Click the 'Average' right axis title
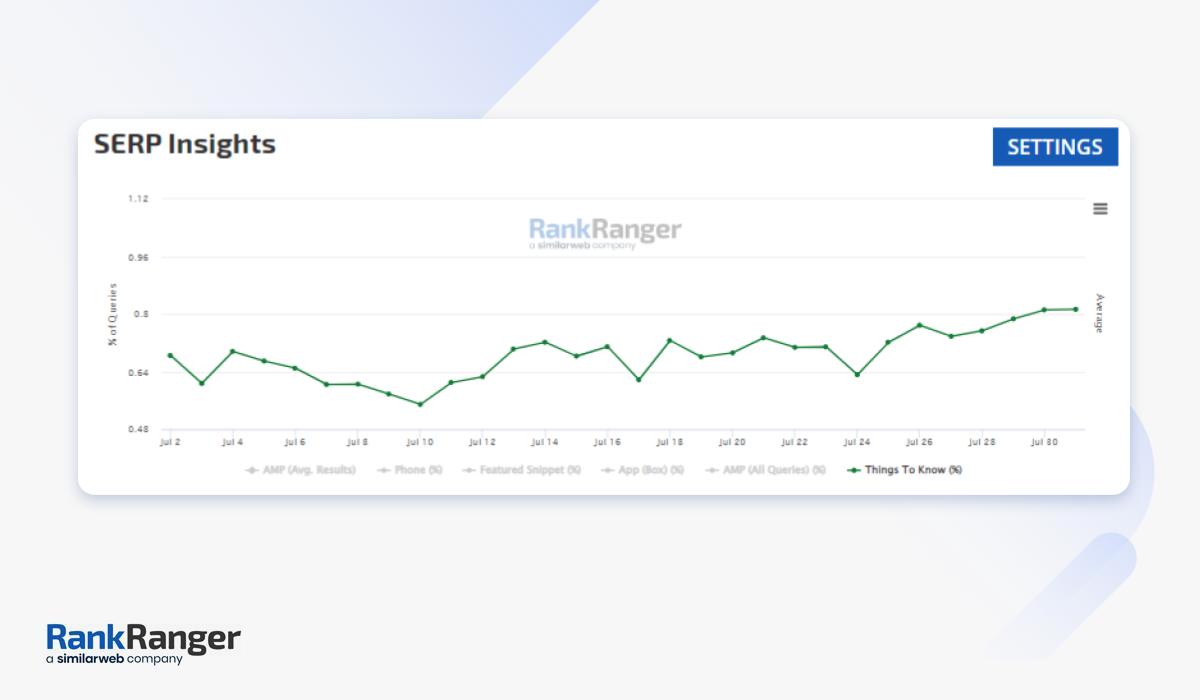 tap(1099, 313)
